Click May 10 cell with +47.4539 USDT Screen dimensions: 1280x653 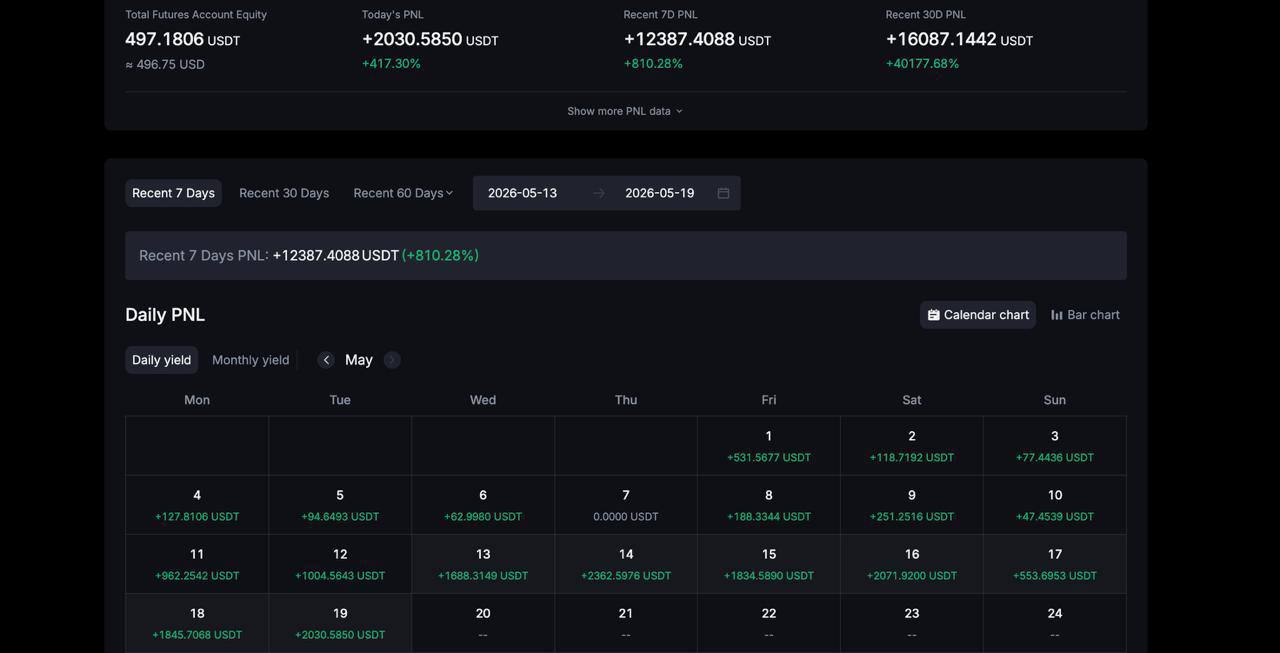tap(1055, 505)
